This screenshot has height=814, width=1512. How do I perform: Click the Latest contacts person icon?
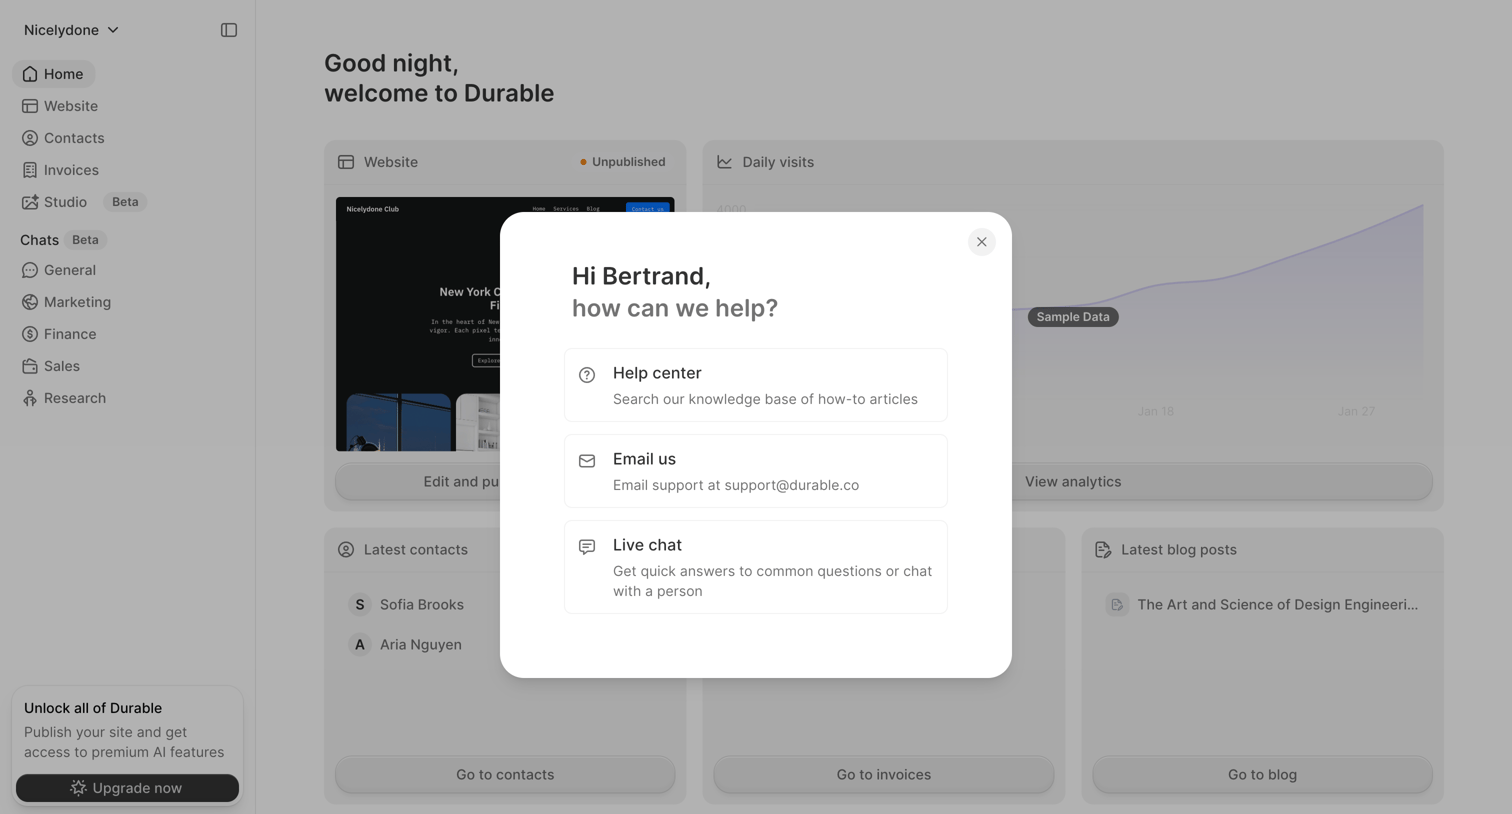pyautogui.click(x=346, y=550)
